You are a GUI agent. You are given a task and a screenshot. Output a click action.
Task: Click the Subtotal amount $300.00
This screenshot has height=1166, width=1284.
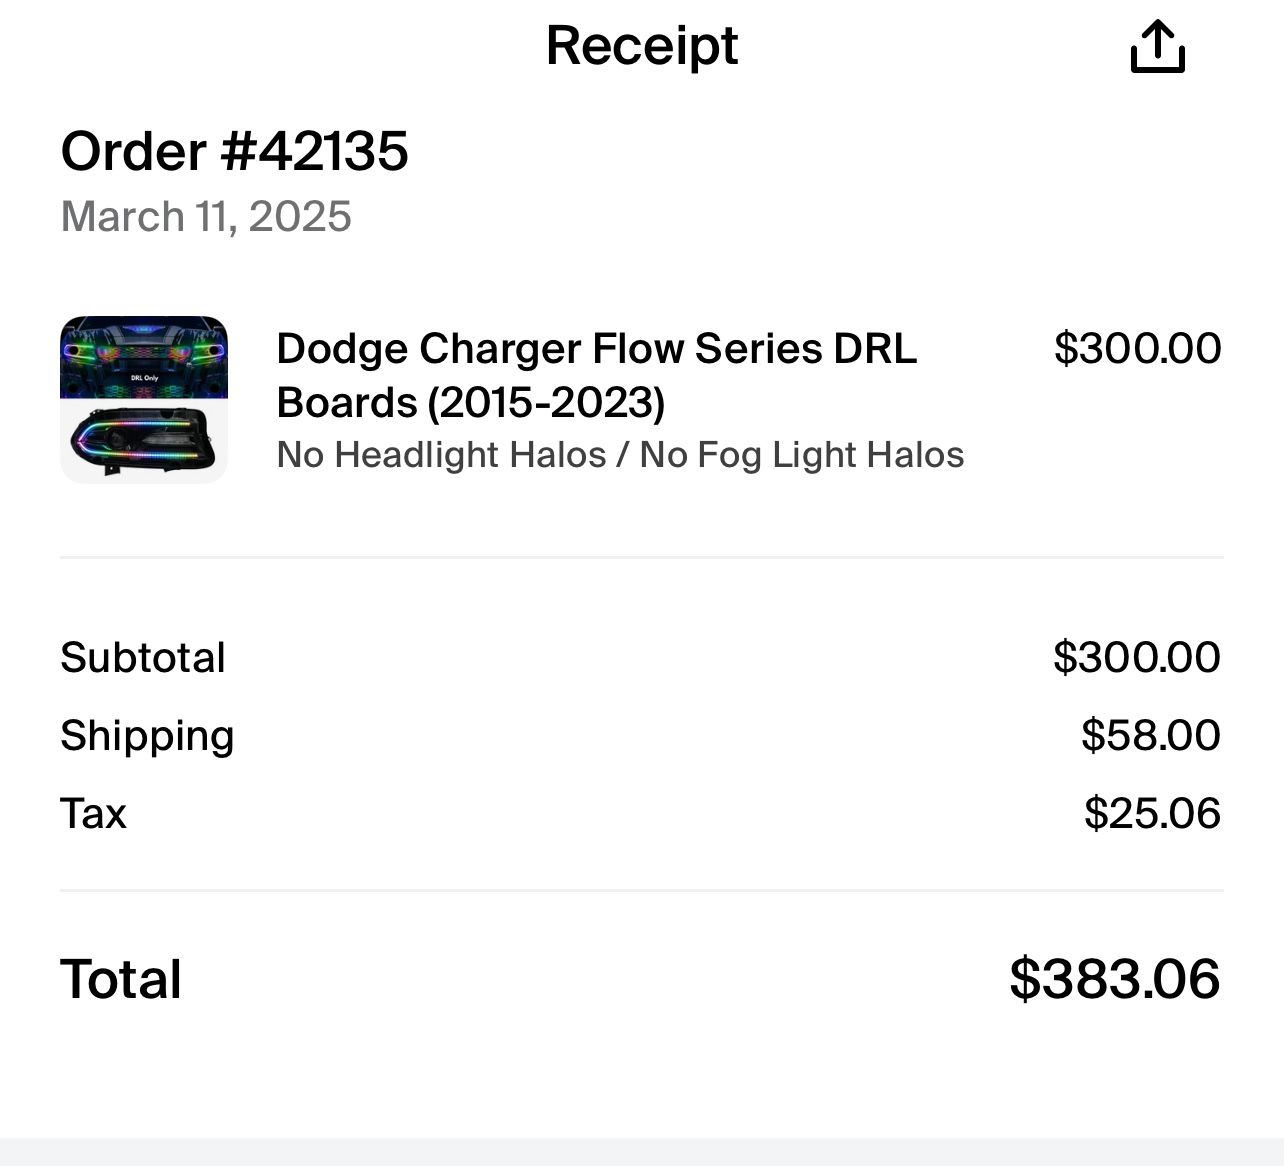pyautogui.click(x=1136, y=657)
